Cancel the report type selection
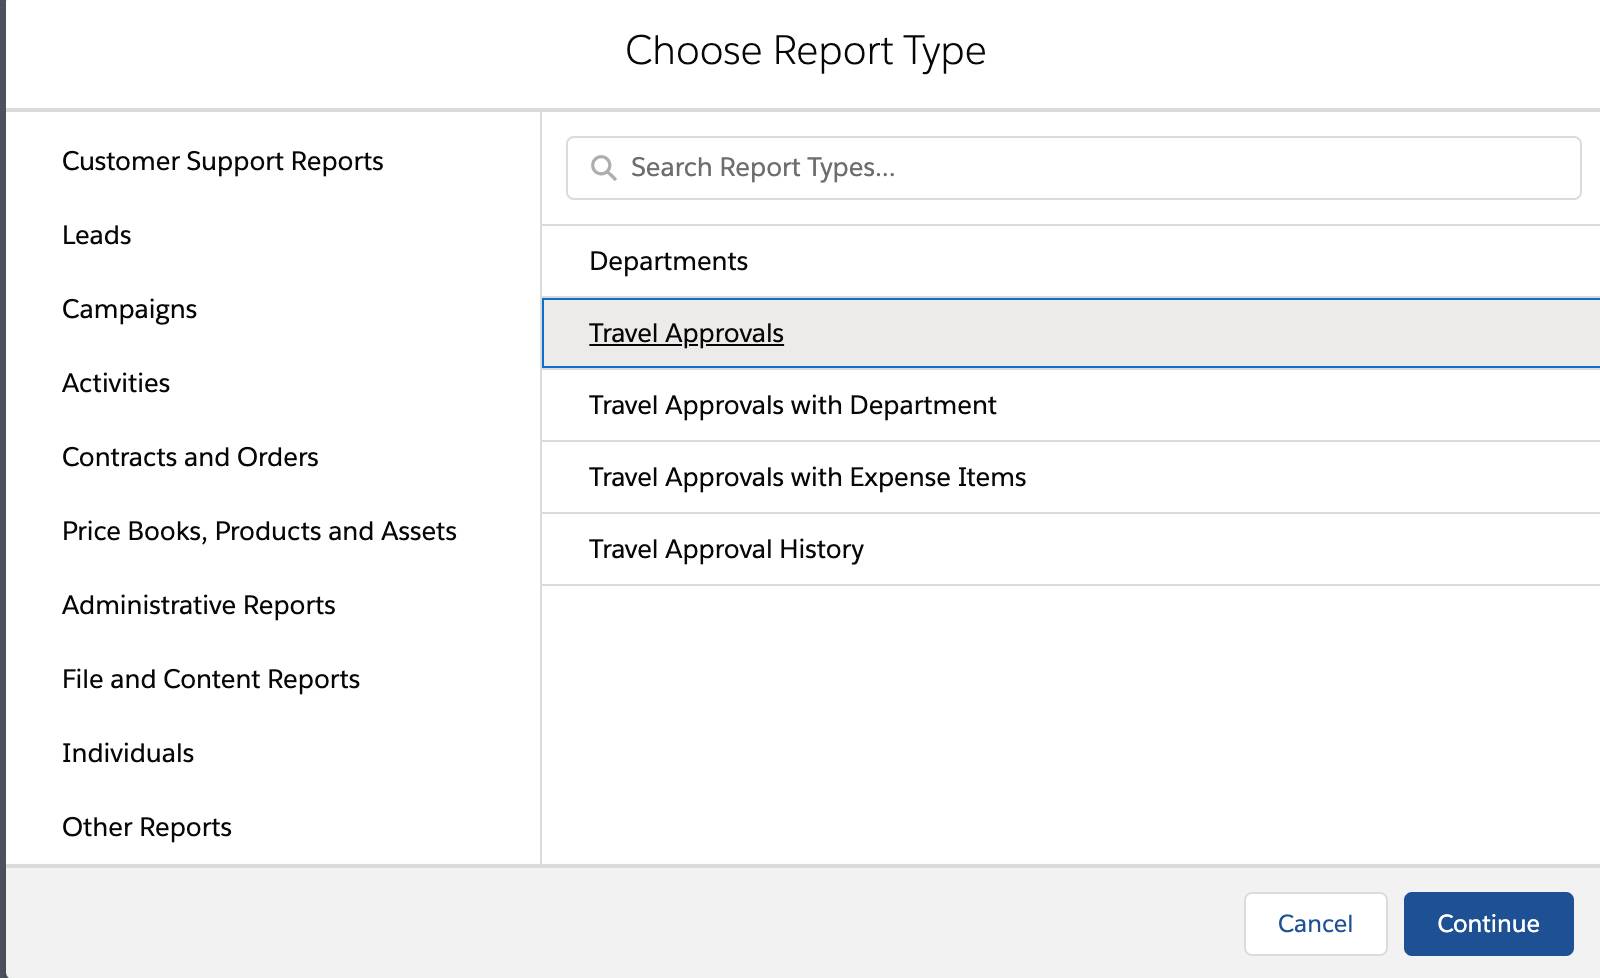The height and width of the screenshot is (978, 1600). 1315,923
